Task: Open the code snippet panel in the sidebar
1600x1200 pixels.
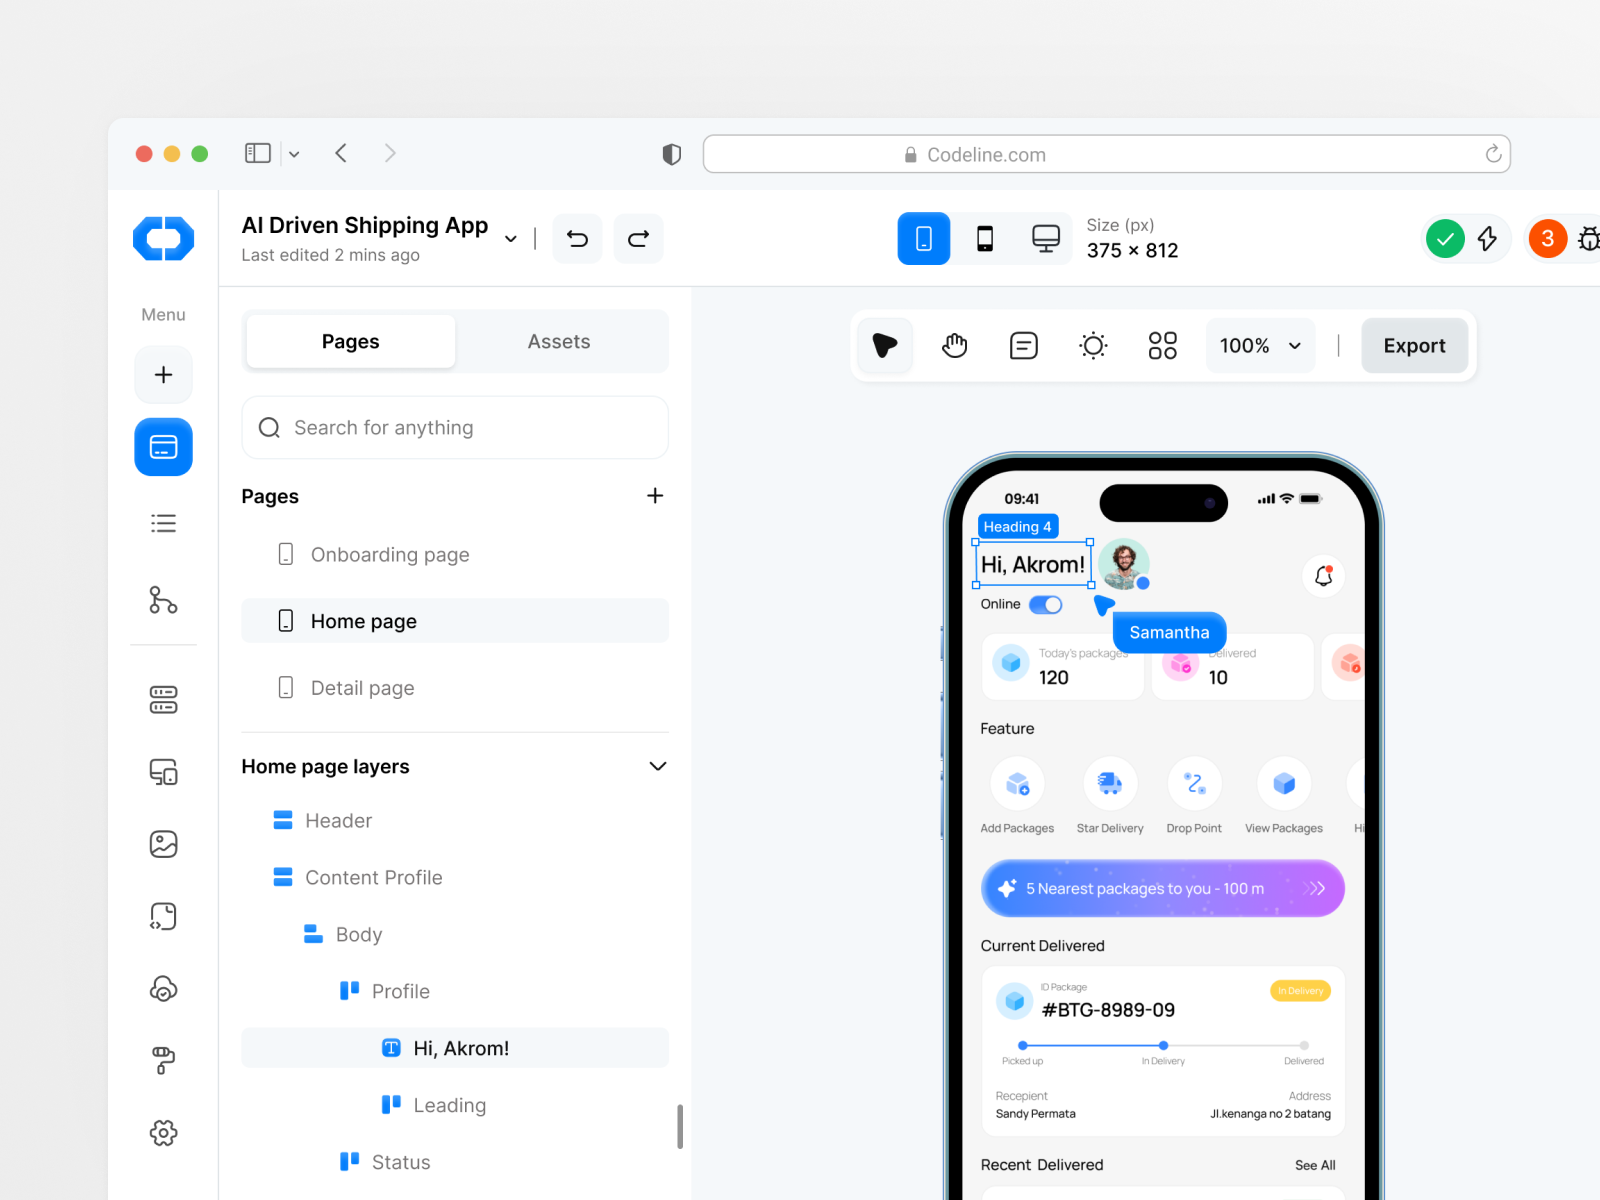Action: coord(163,916)
